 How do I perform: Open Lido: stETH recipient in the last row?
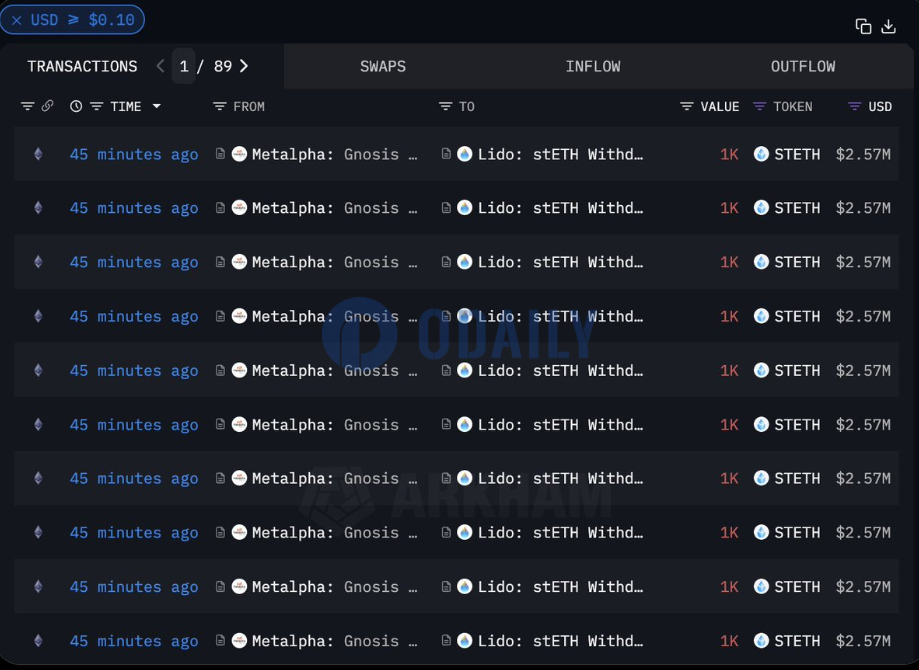coord(560,641)
